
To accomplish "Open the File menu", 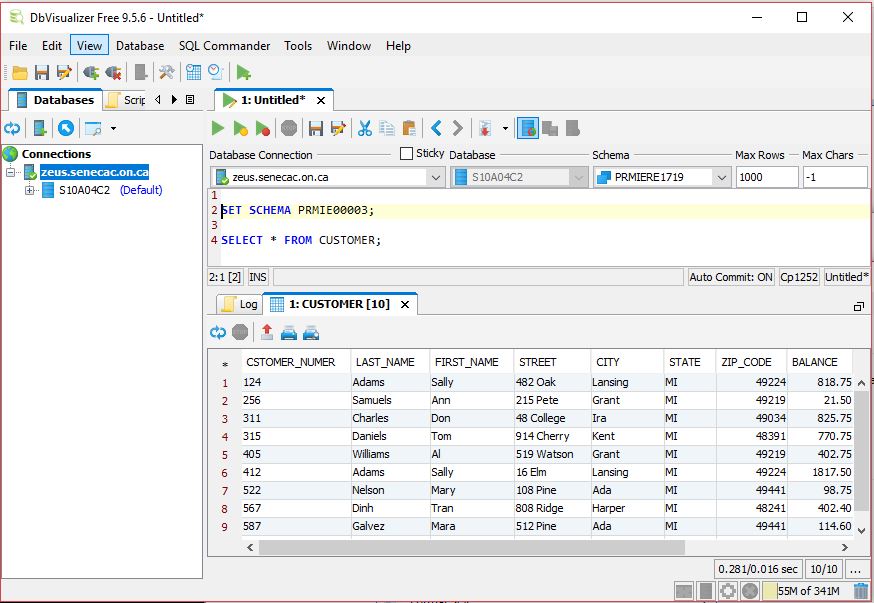I will 18,46.
